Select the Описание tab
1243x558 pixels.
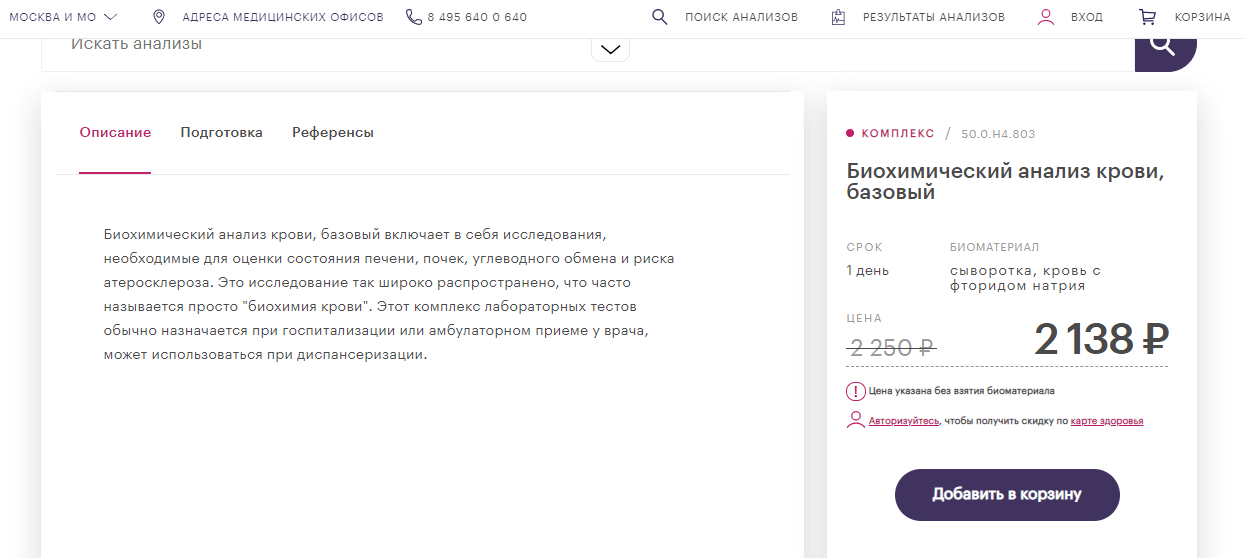click(x=115, y=132)
